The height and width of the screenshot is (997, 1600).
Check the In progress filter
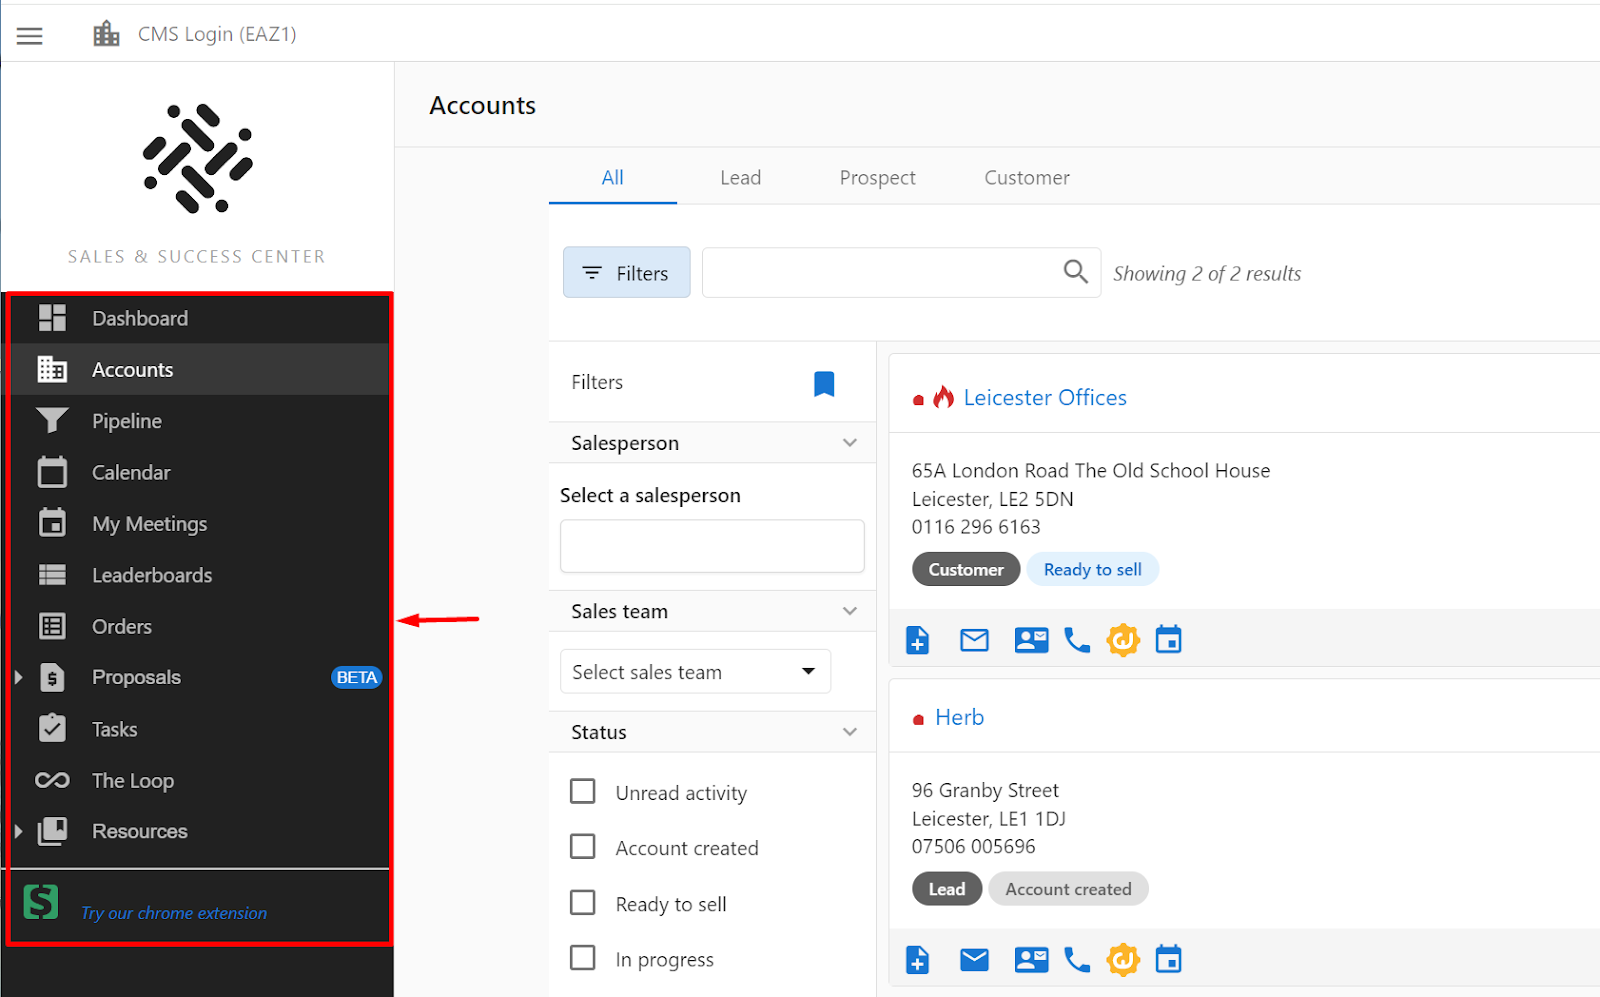[x=582, y=957]
